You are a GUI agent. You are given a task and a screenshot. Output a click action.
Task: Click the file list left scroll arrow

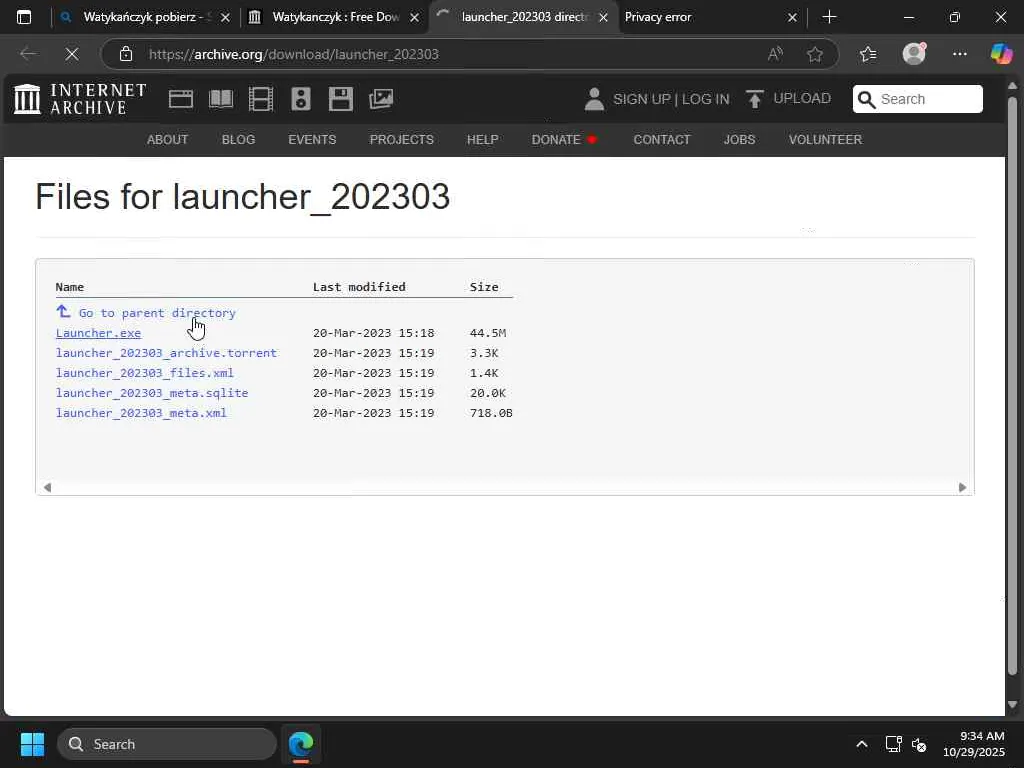click(47, 487)
